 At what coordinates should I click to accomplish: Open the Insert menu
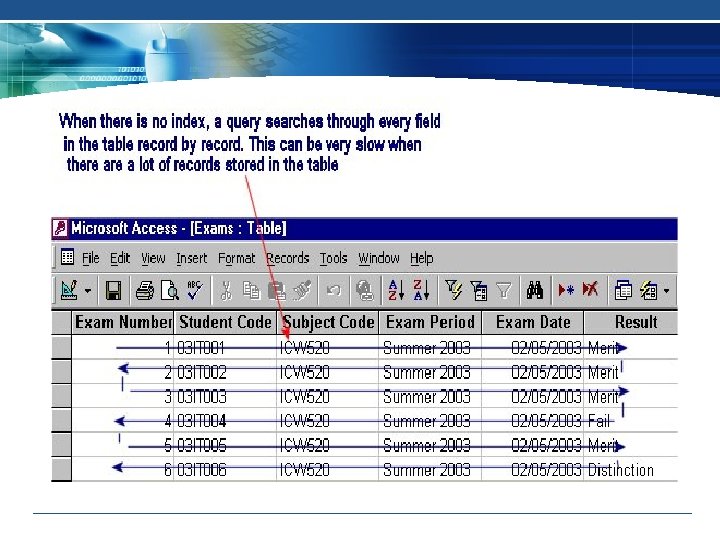coord(191,259)
